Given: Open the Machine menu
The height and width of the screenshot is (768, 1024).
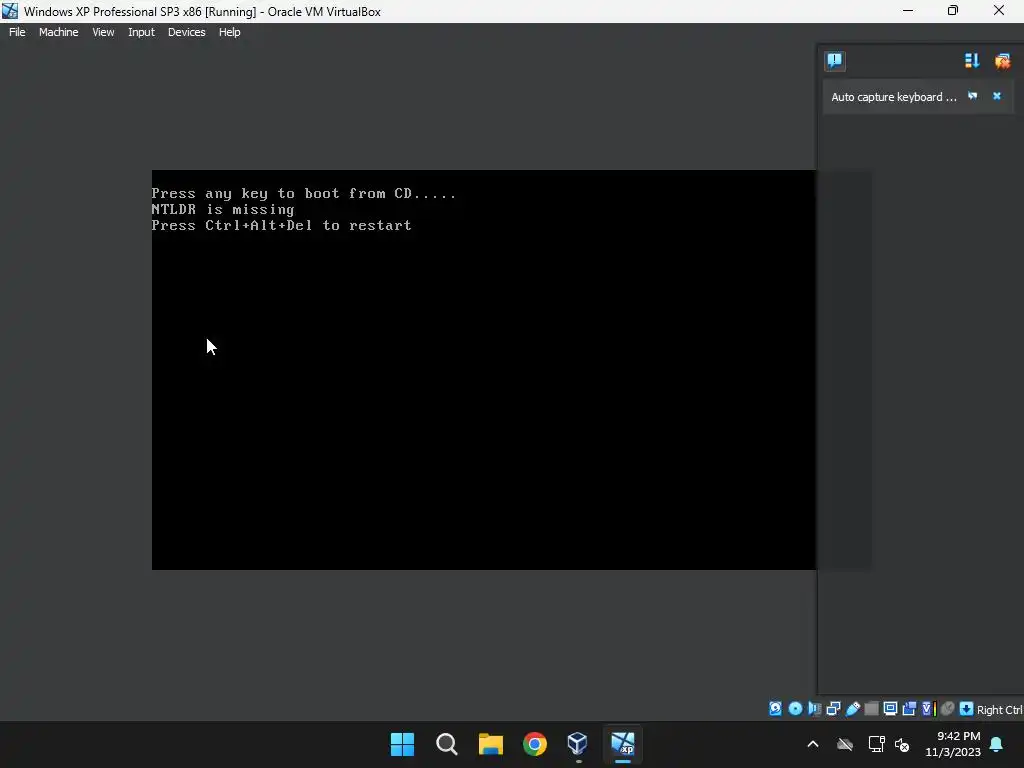Looking at the screenshot, I should (59, 32).
